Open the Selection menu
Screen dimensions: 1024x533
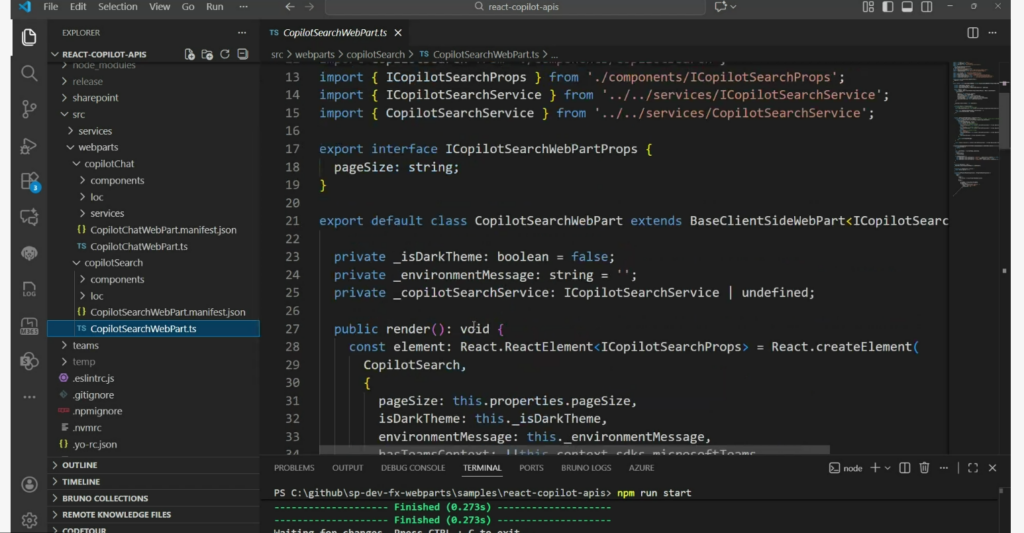117,7
